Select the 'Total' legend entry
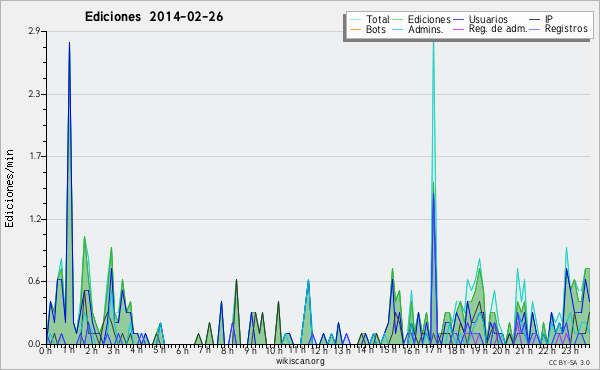 [x=377, y=19]
